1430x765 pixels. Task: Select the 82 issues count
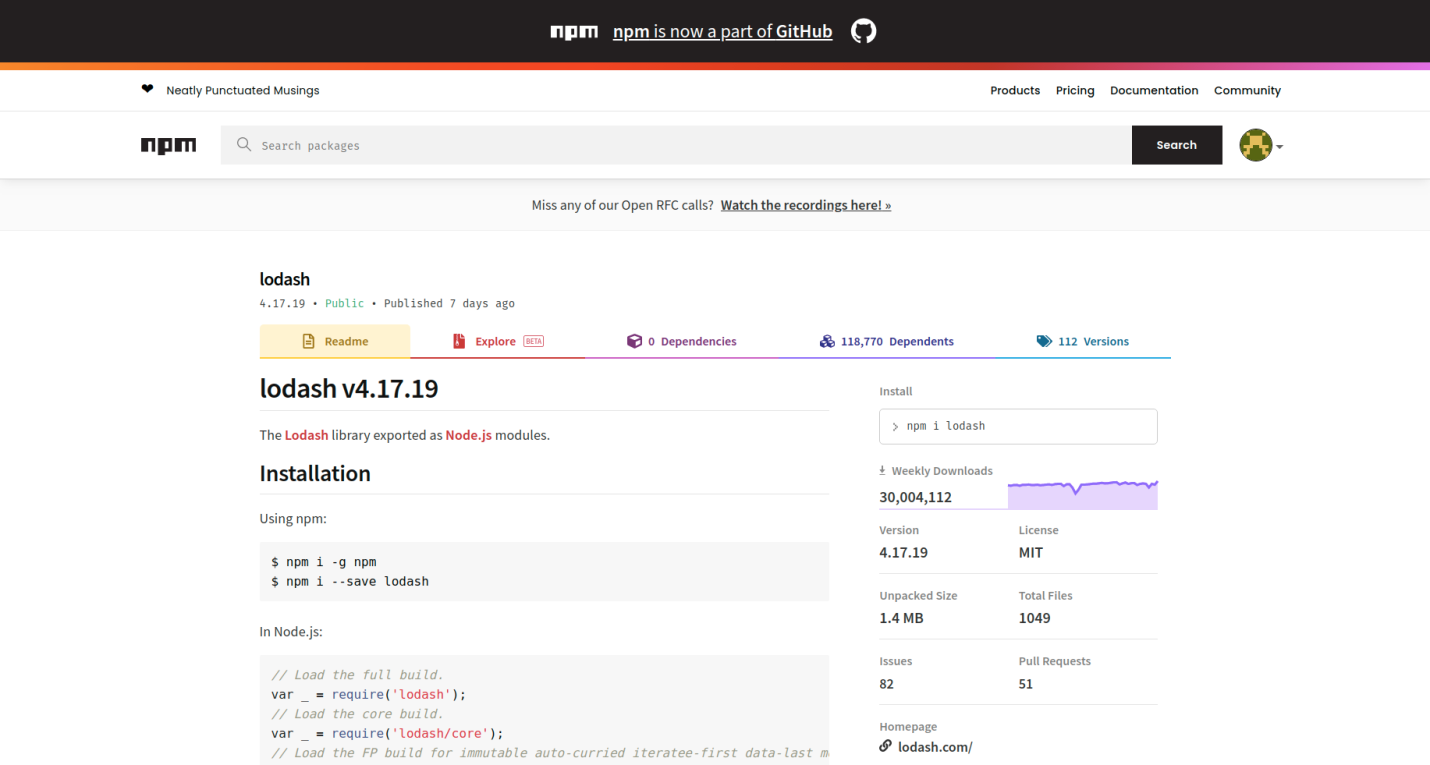coord(887,684)
